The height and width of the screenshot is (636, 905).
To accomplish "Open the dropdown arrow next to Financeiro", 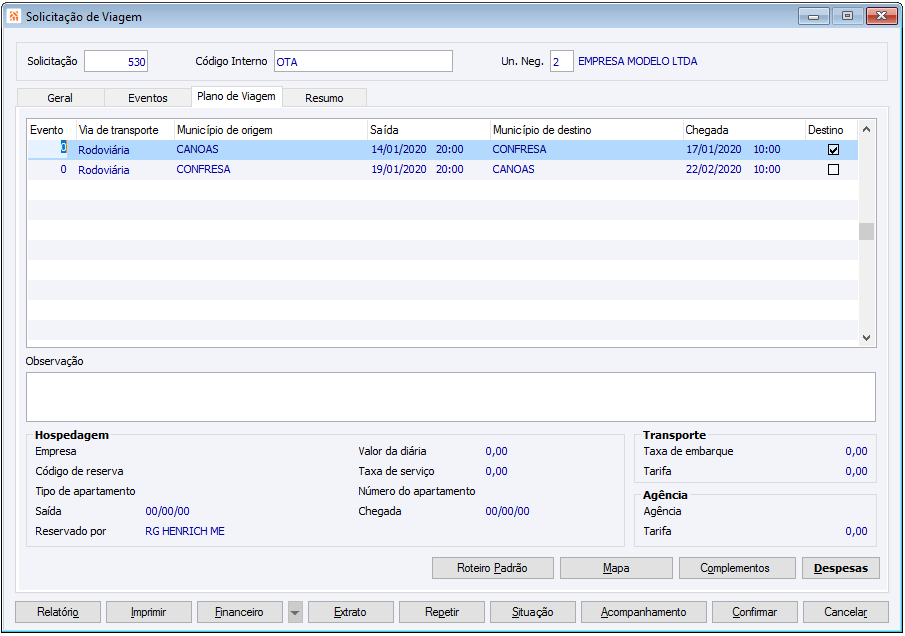I will 295,612.
